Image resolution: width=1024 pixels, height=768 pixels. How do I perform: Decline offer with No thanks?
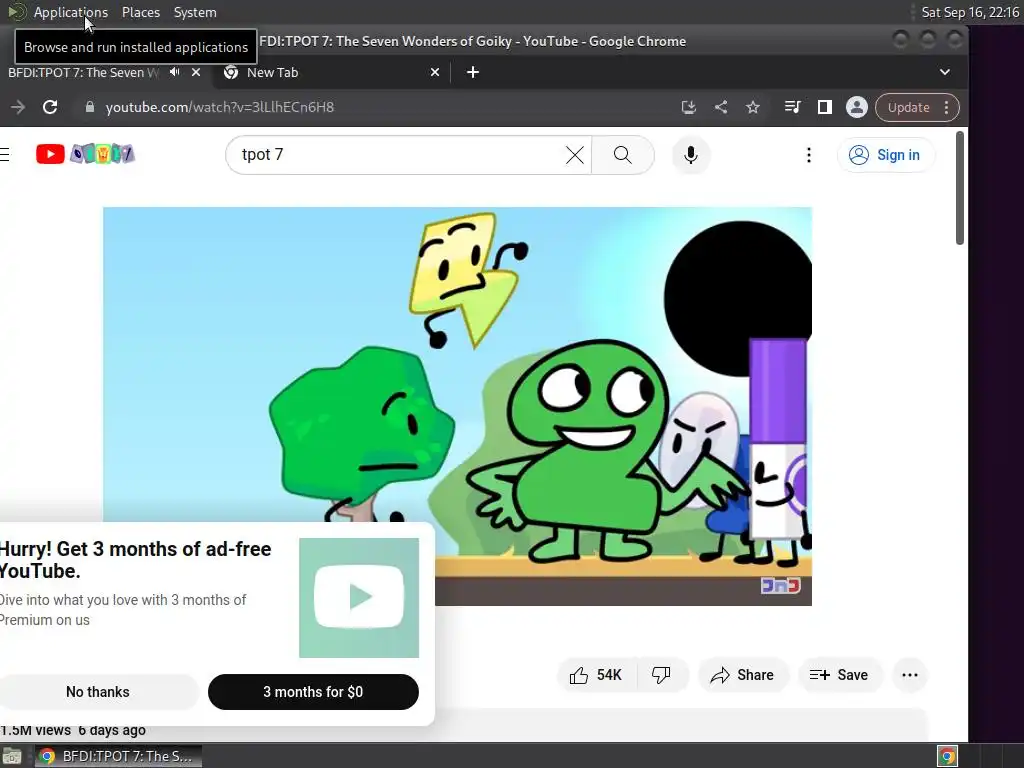point(98,692)
